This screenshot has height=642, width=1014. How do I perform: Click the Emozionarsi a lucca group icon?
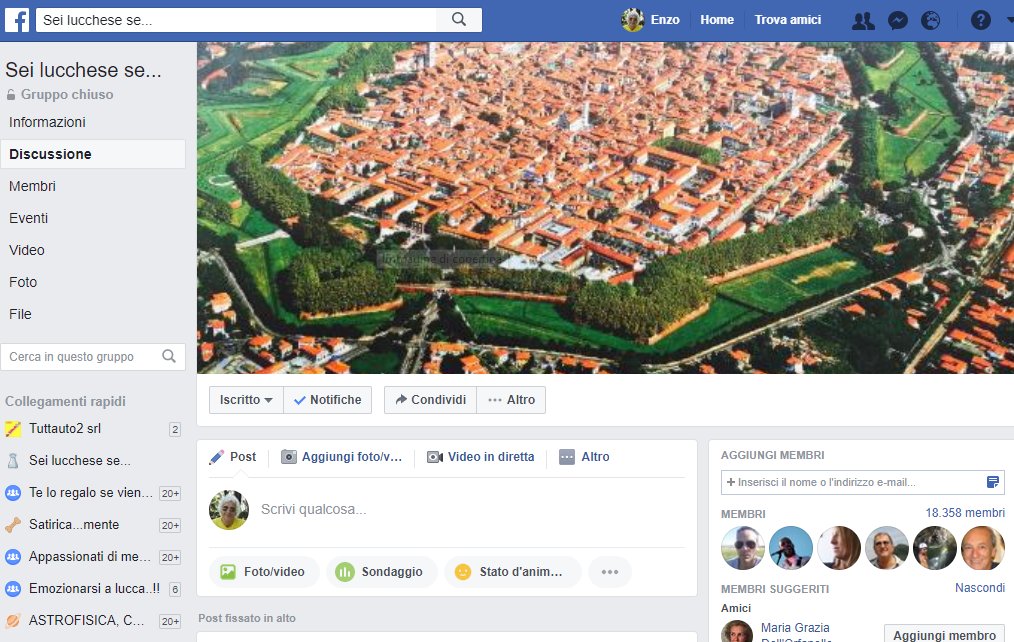[13, 588]
